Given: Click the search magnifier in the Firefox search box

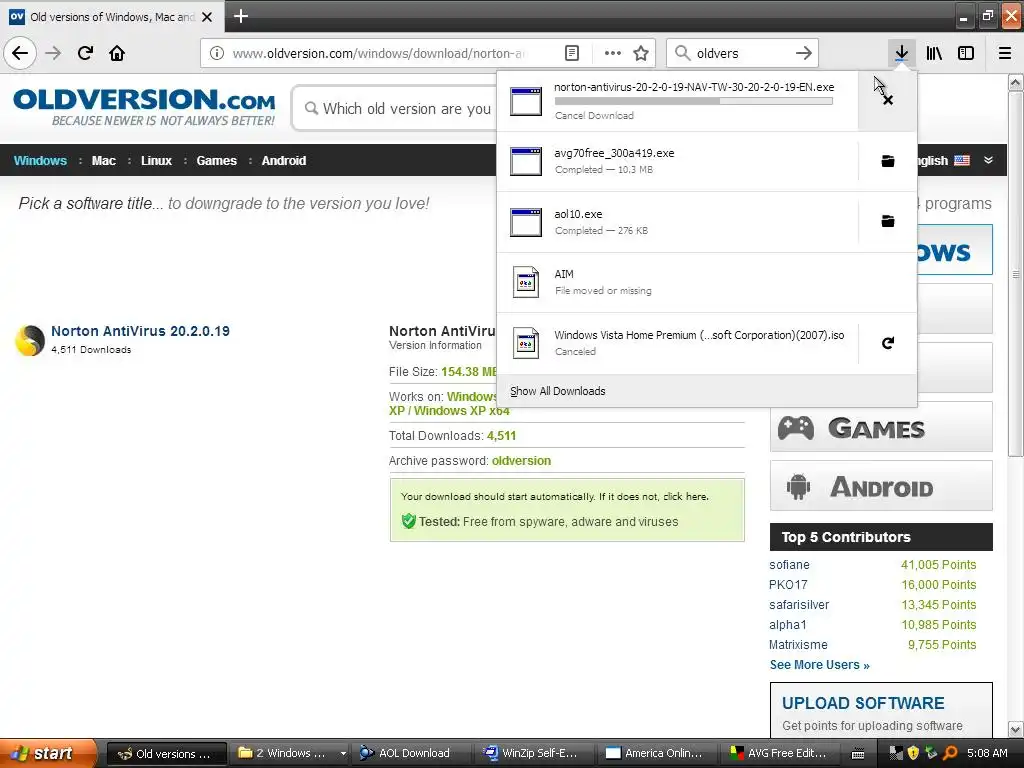Looking at the screenshot, I should coord(682,53).
